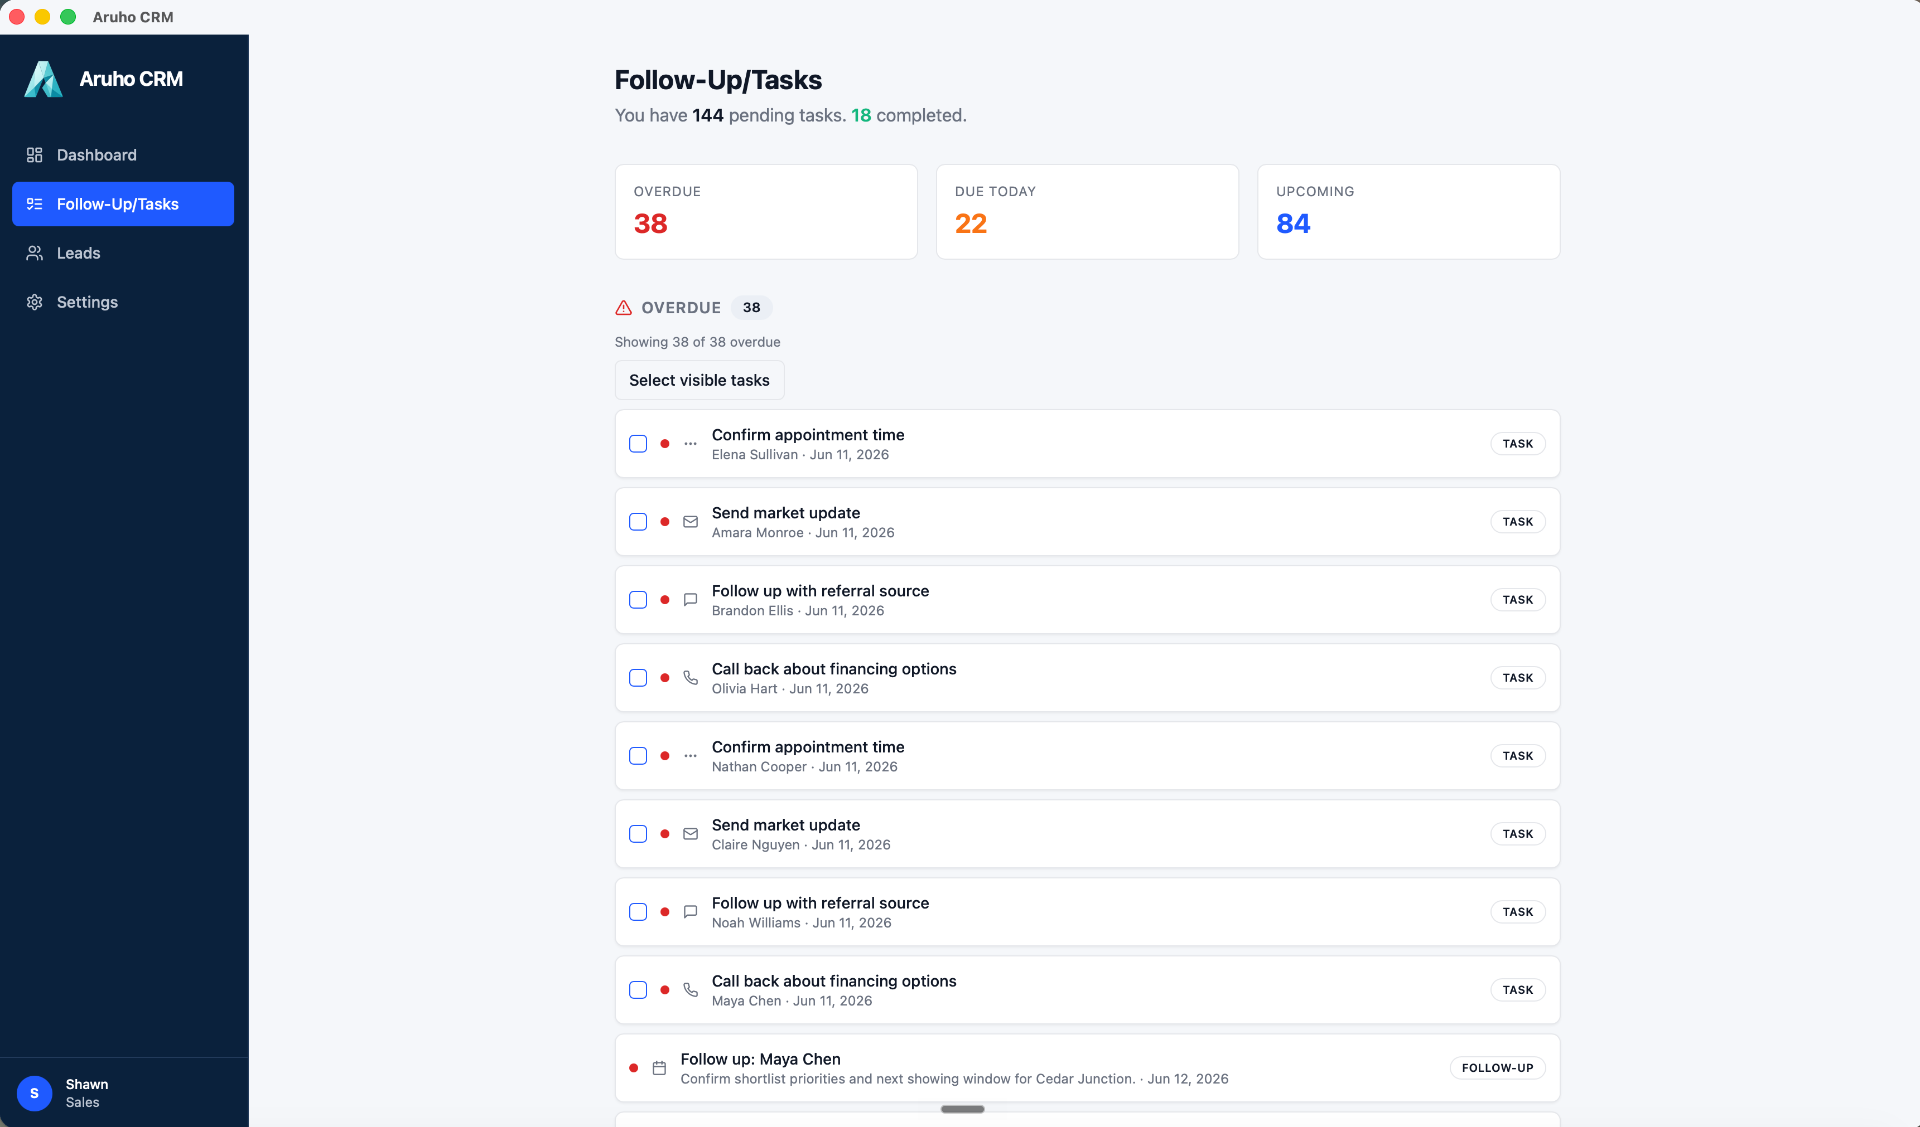1920x1127 pixels.
Task: Click the Due Today 22 summary card
Action: [1087, 212]
